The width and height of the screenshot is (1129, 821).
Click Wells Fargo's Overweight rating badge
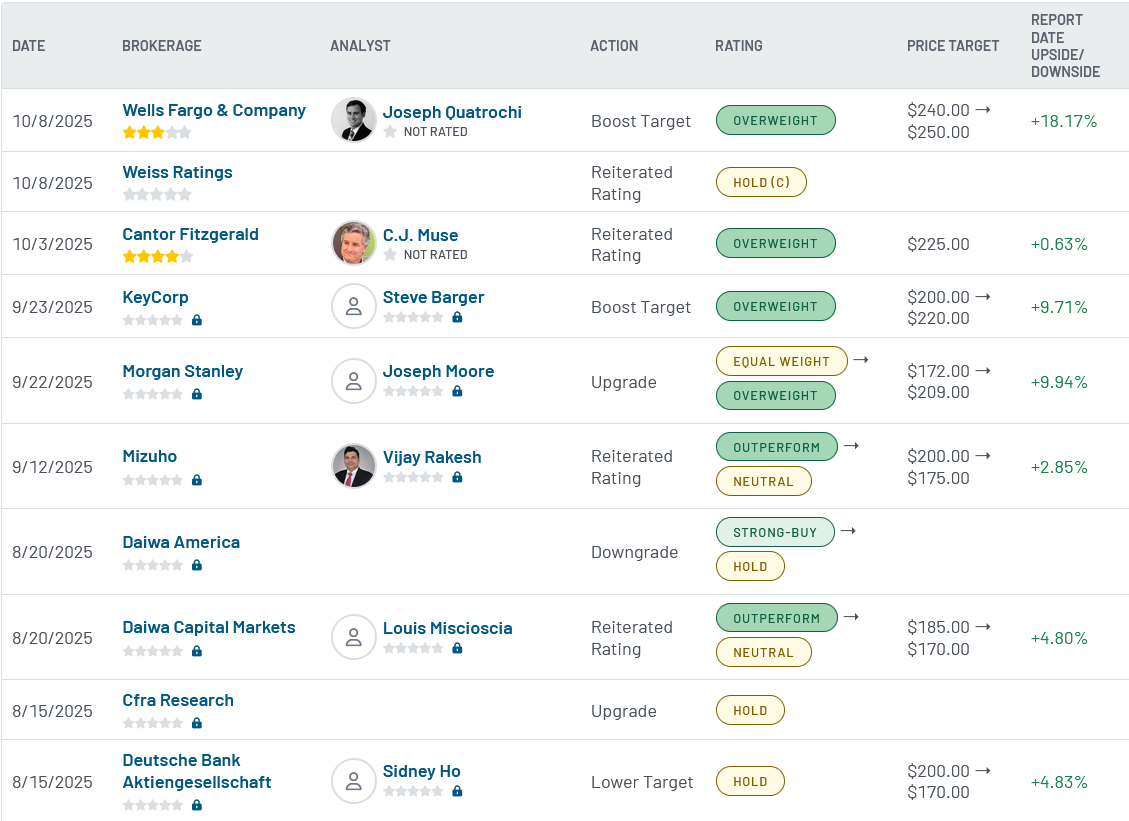tap(775, 120)
